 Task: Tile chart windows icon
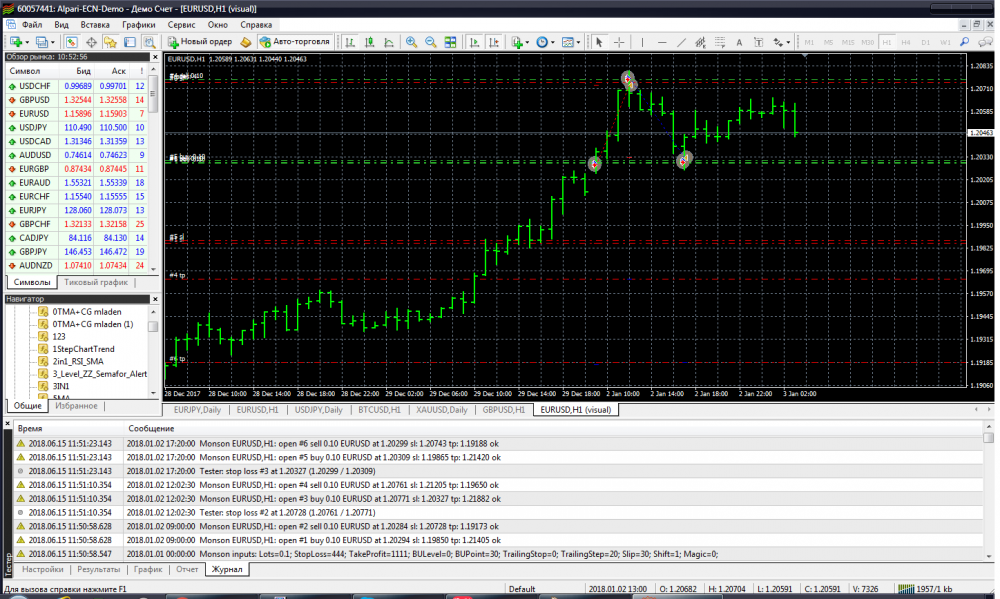(x=450, y=42)
